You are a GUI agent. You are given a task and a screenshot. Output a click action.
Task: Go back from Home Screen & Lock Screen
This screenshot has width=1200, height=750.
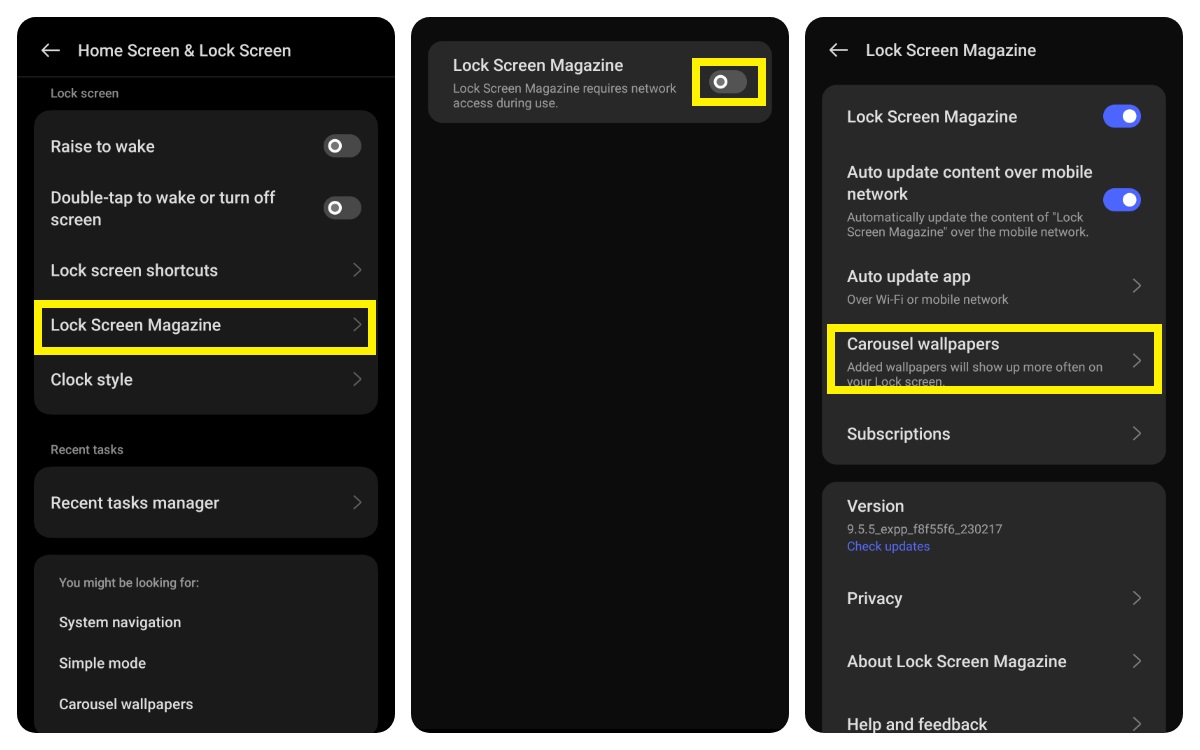click(x=50, y=51)
